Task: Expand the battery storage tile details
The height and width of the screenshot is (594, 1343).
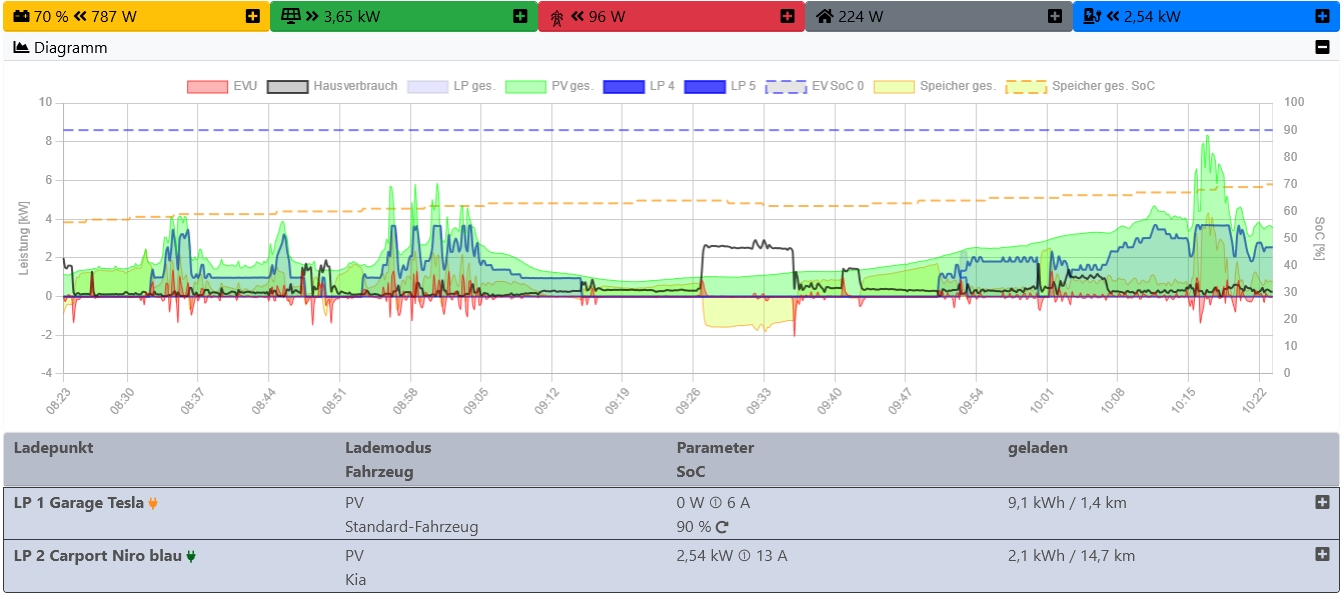Action: tap(253, 16)
